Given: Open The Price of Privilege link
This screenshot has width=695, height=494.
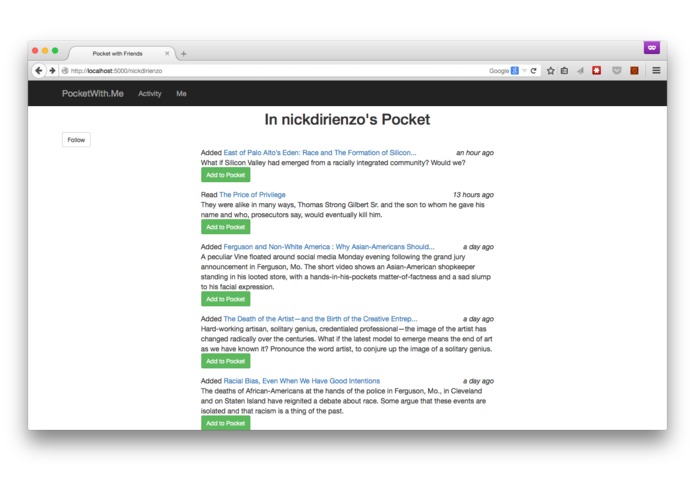Looking at the screenshot, I should (x=252, y=194).
